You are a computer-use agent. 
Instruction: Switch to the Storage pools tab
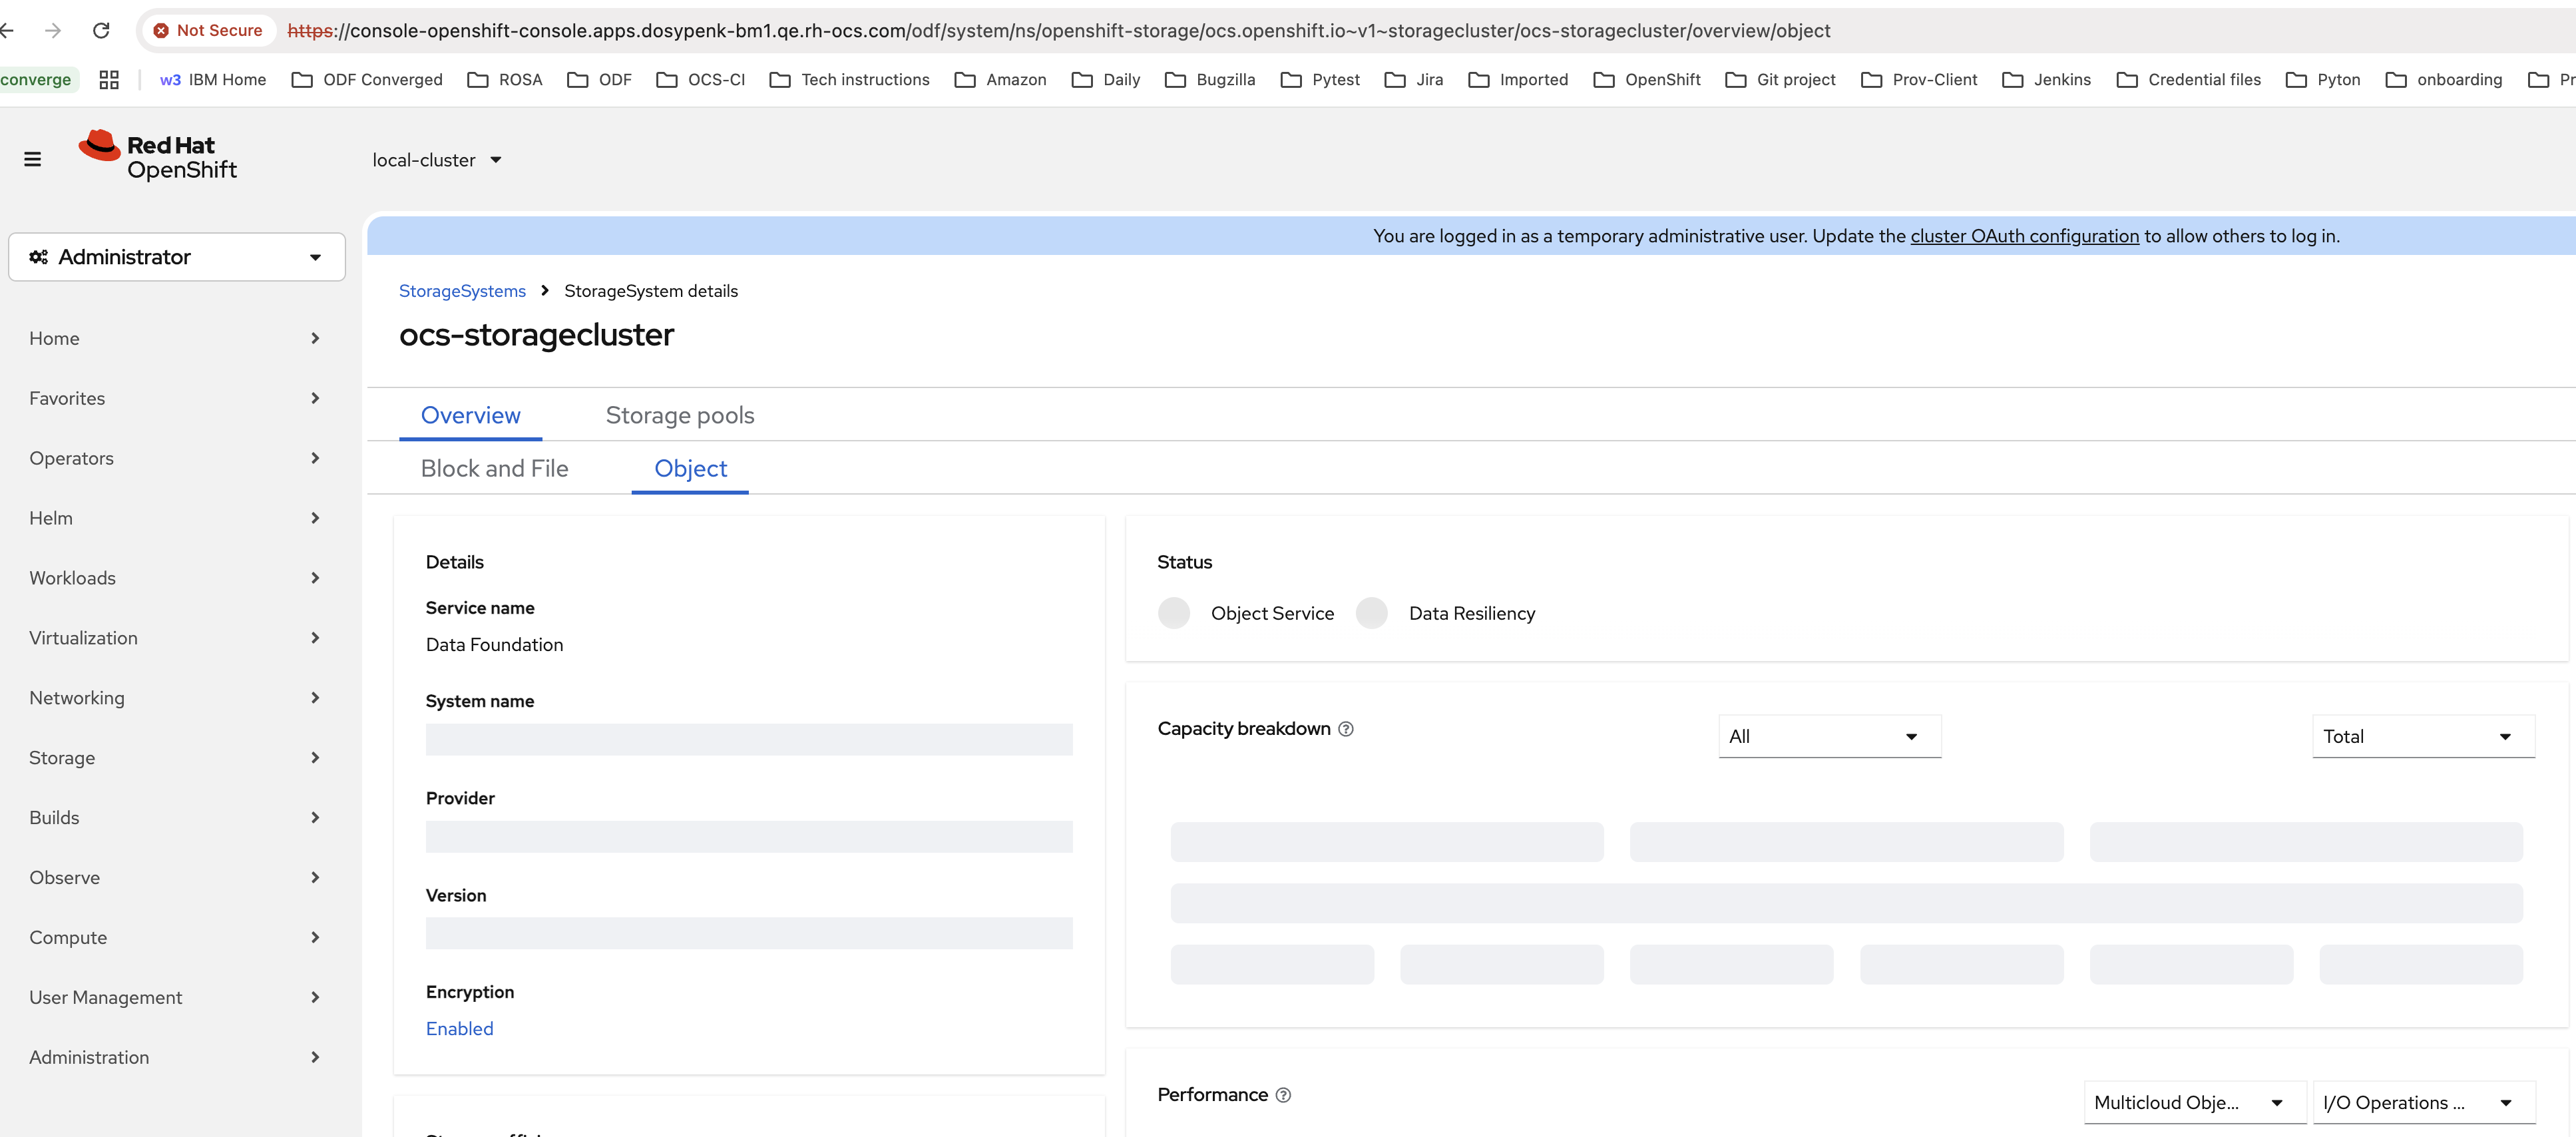pos(679,415)
